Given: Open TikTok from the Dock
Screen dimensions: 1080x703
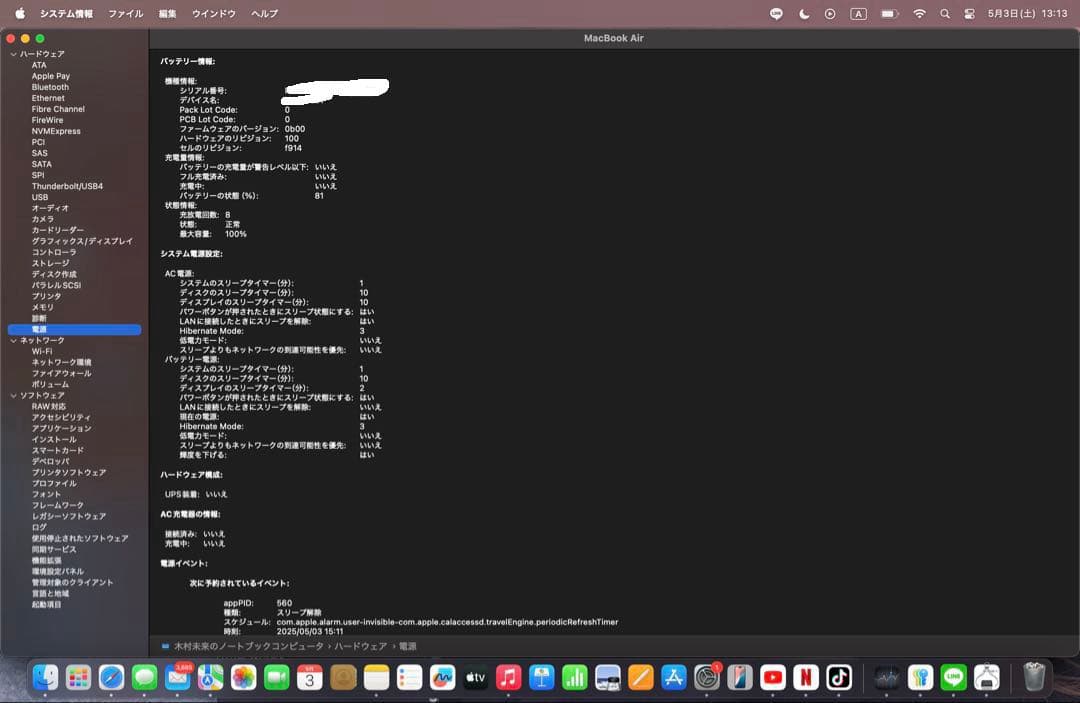Looking at the screenshot, I should coord(839,678).
